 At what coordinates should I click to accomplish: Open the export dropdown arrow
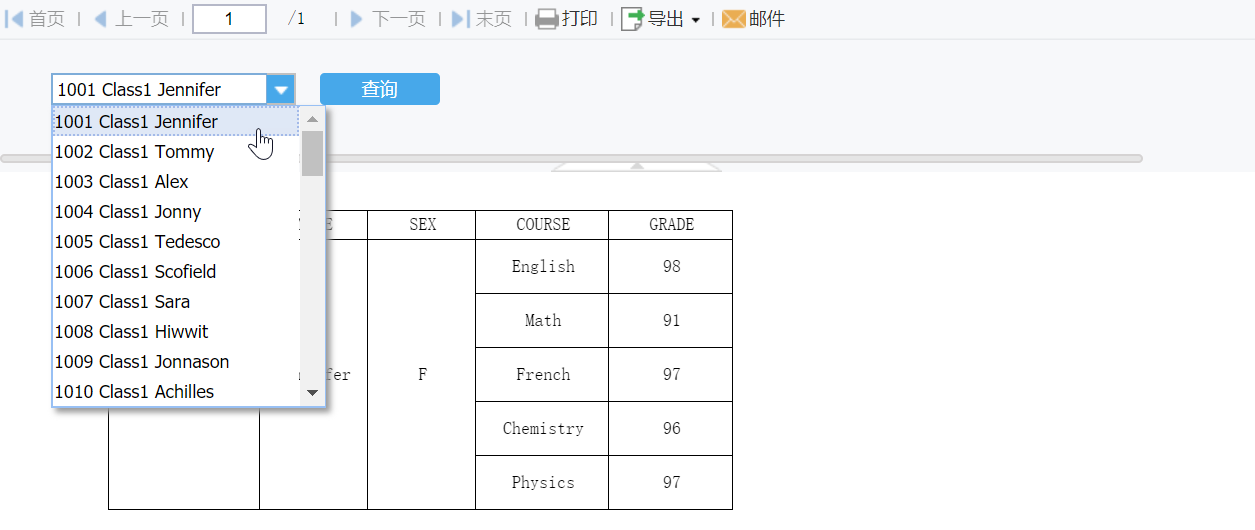click(695, 20)
